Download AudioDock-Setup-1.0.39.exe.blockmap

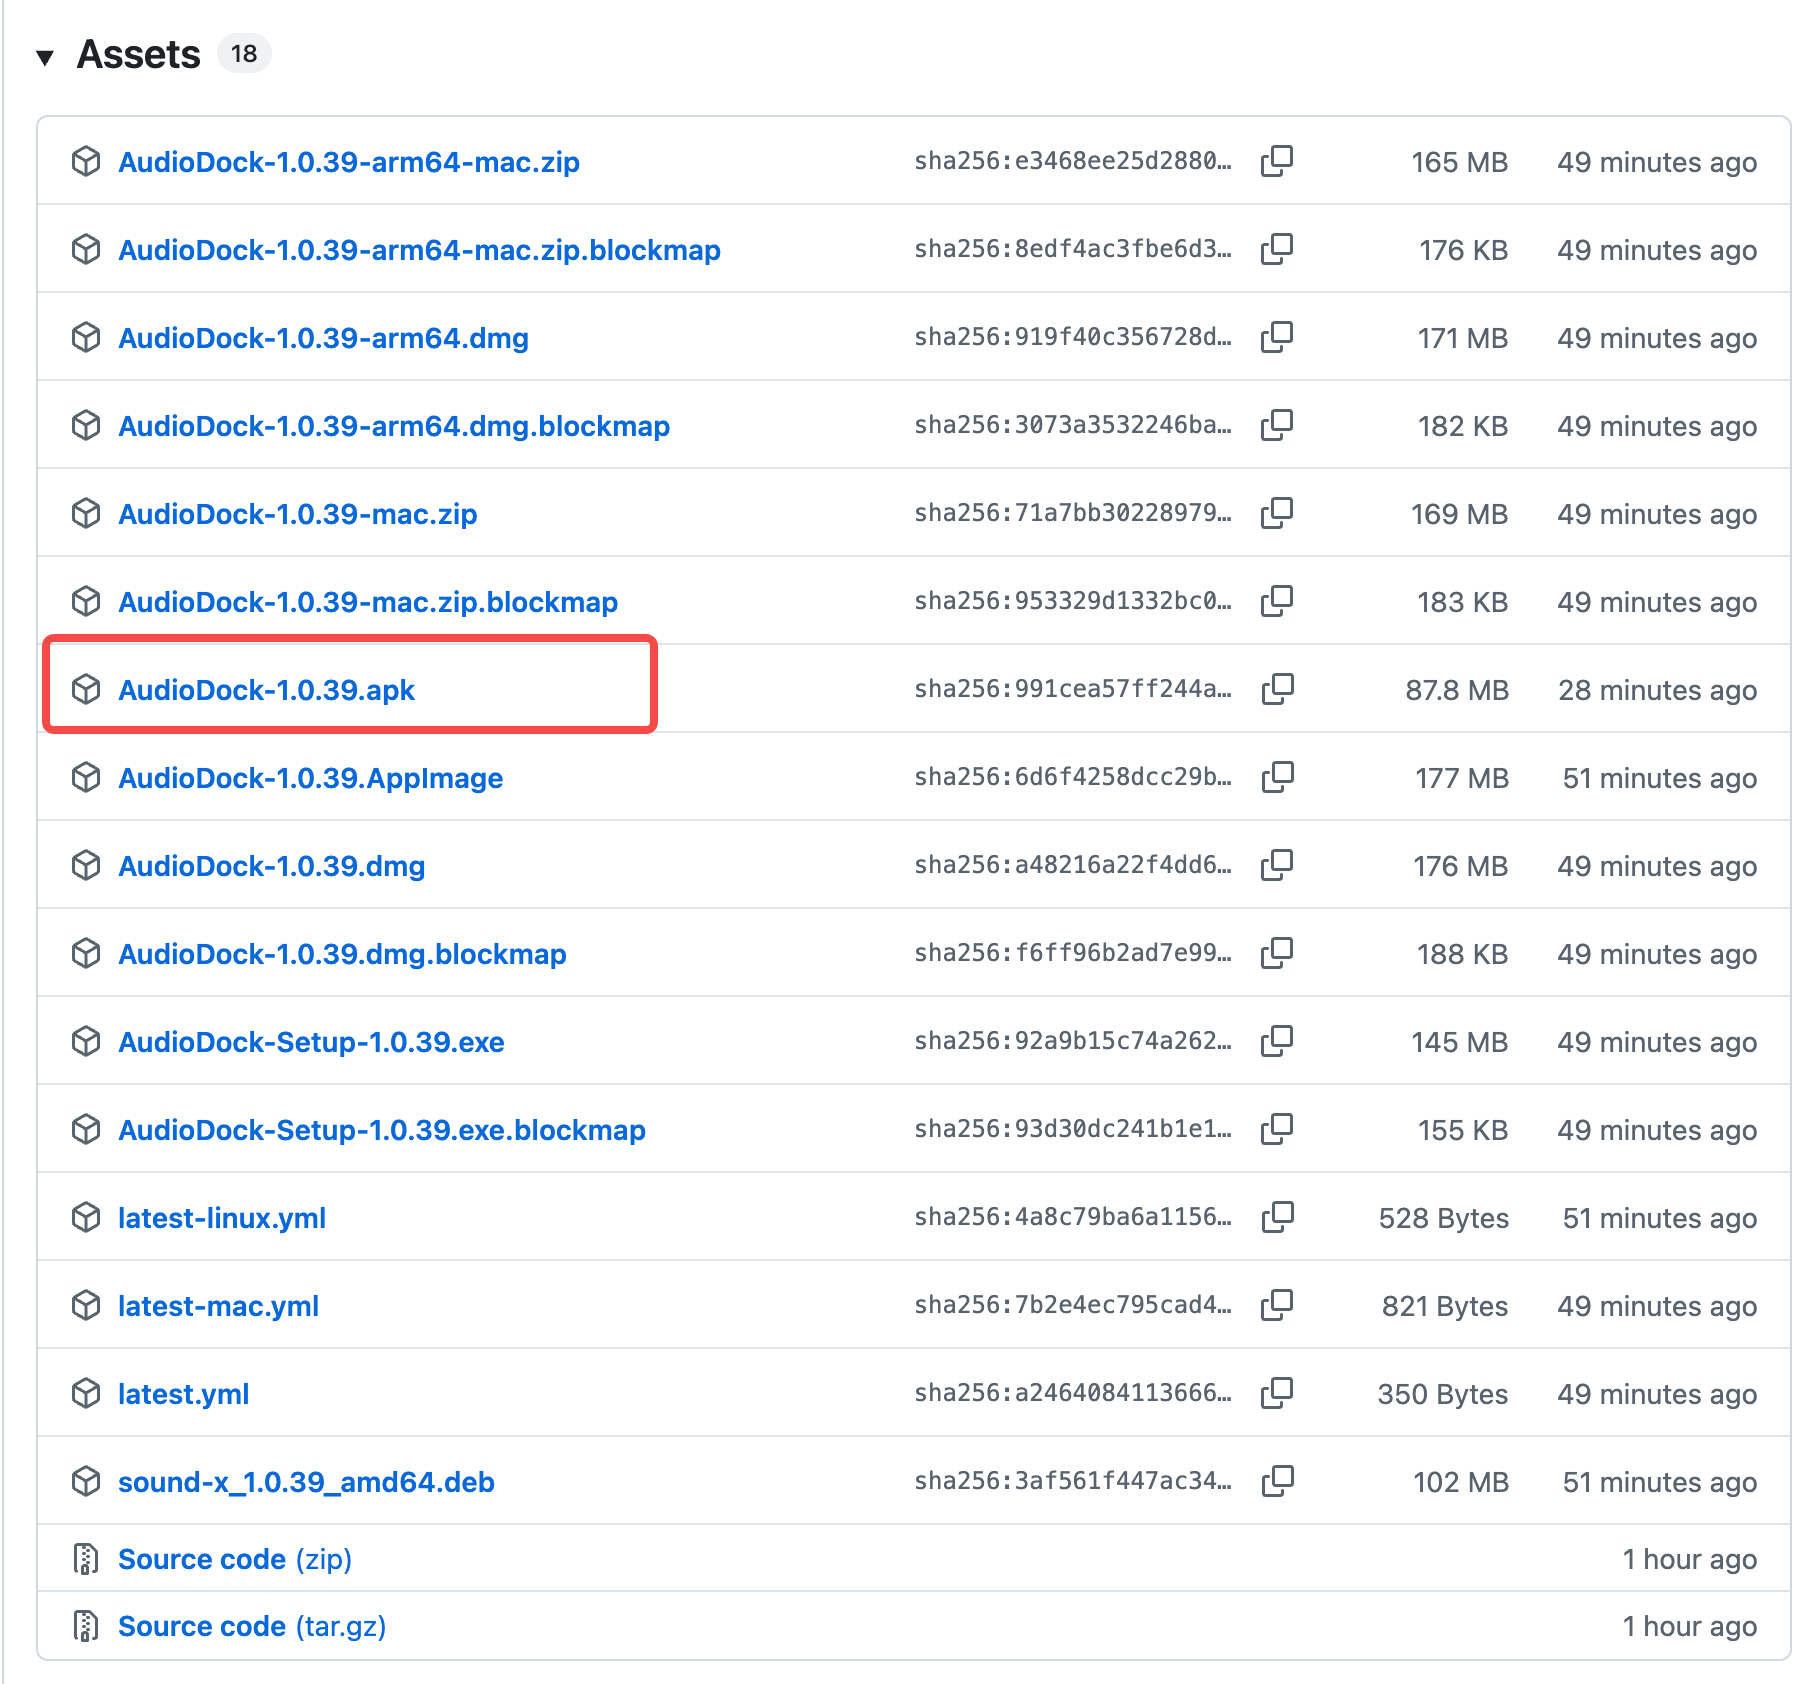click(382, 1130)
